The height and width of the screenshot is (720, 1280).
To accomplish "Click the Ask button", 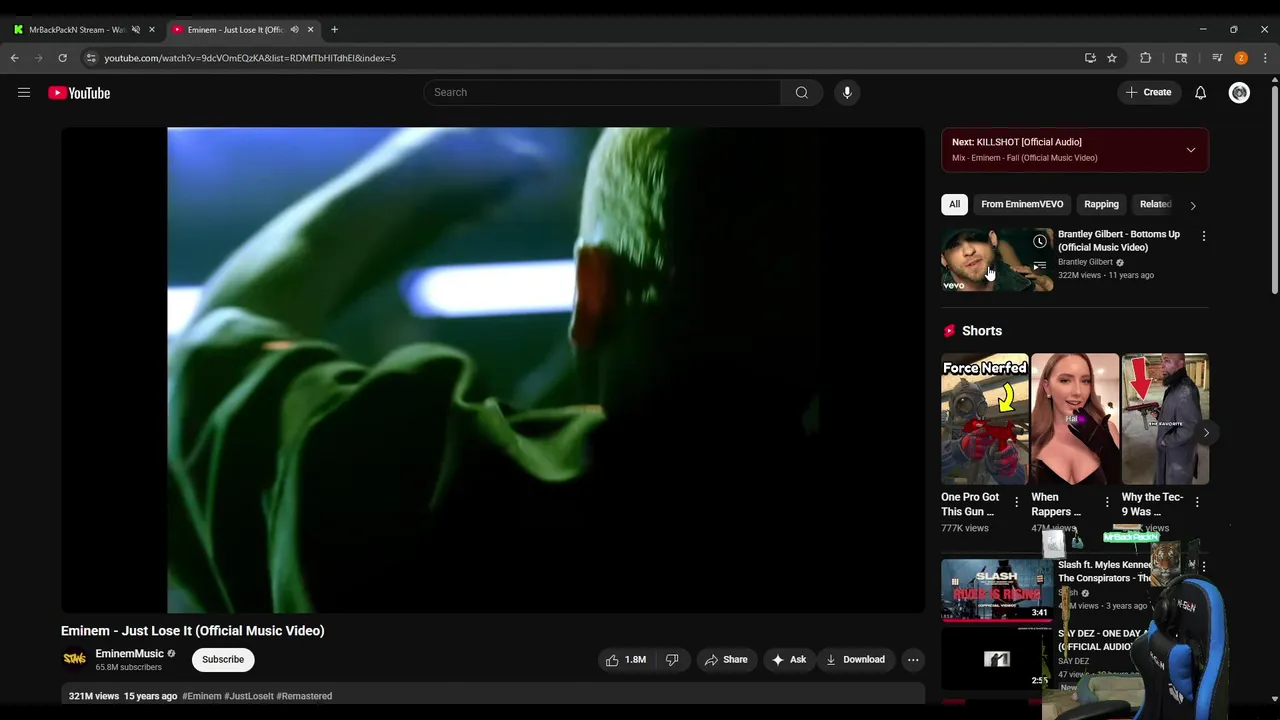I will 788,660.
